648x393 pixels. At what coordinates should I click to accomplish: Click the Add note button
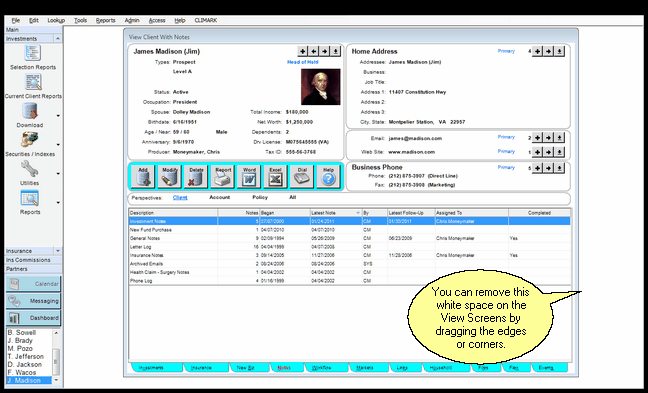143,177
